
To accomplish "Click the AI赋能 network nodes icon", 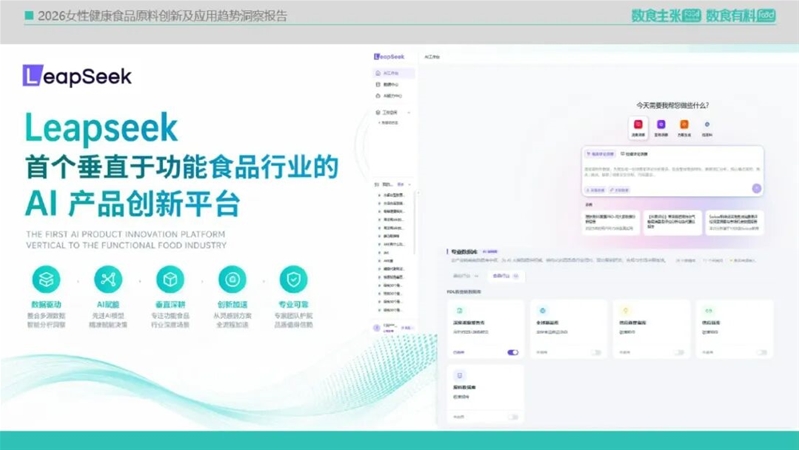I will coord(108,280).
